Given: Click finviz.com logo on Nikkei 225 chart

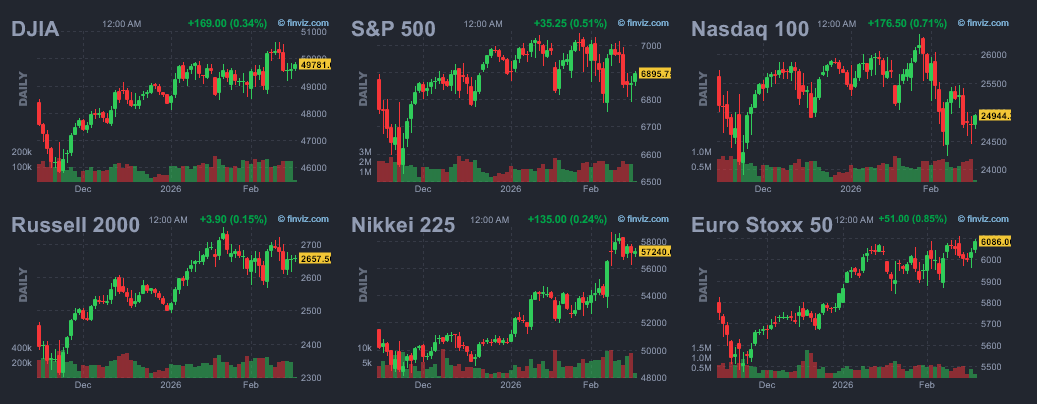Looking at the screenshot, I should click(644, 218).
